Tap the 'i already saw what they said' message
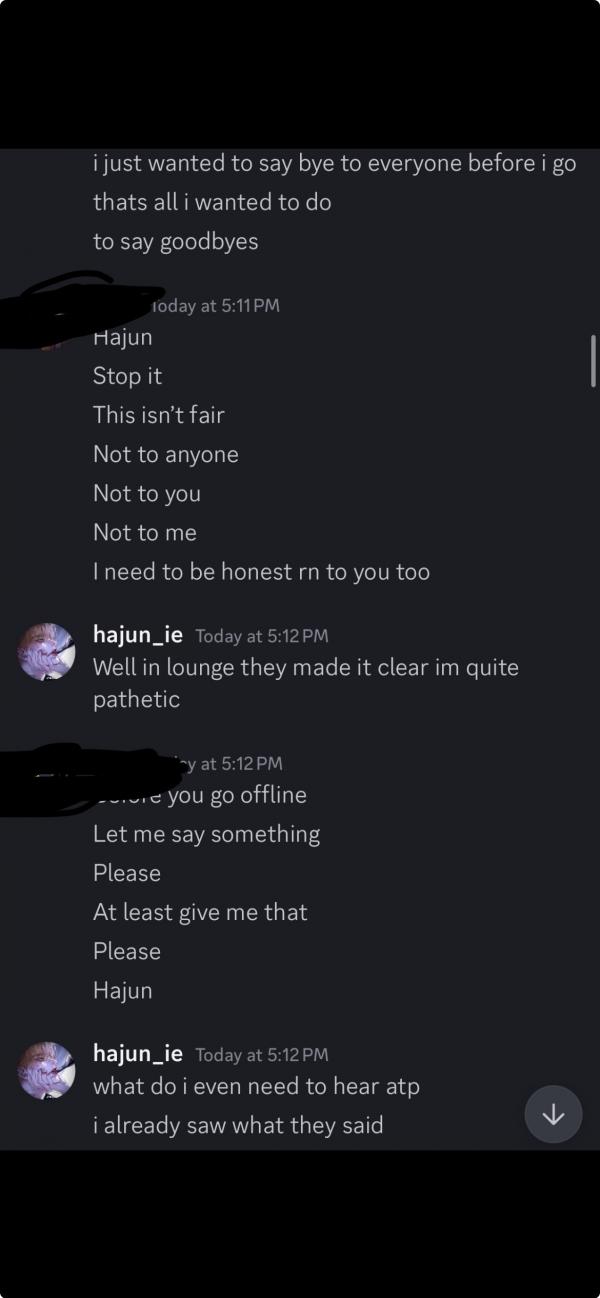Image resolution: width=600 pixels, height=1298 pixels. coord(238,1125)
